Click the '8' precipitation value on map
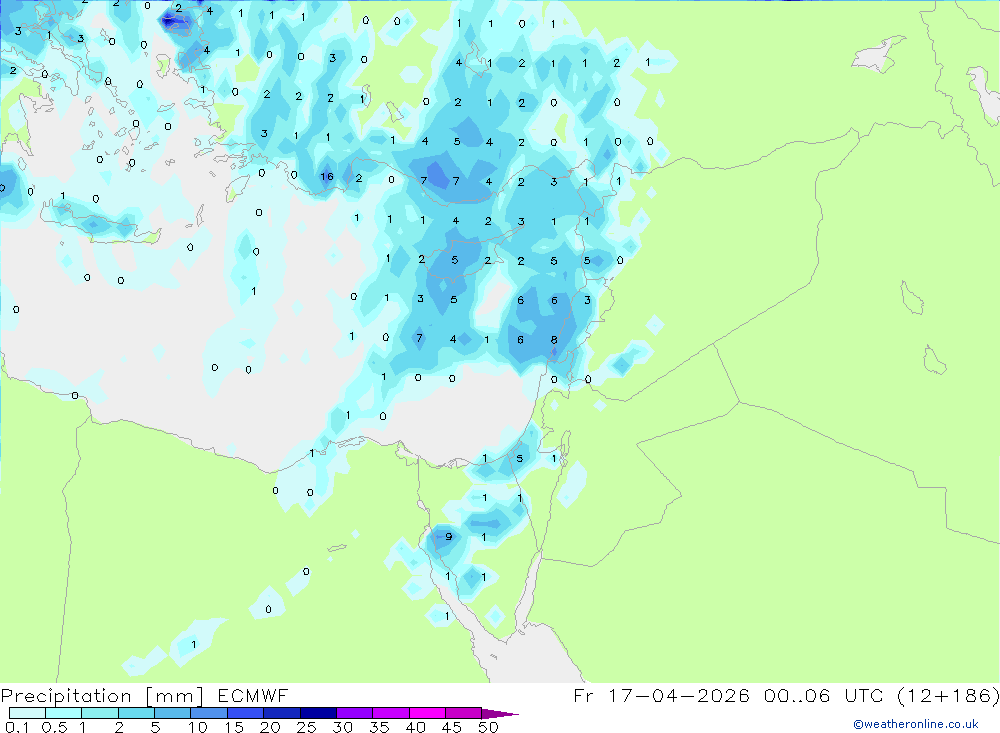The width and height of the screenshot is (1000, 733). pos(554,340)
